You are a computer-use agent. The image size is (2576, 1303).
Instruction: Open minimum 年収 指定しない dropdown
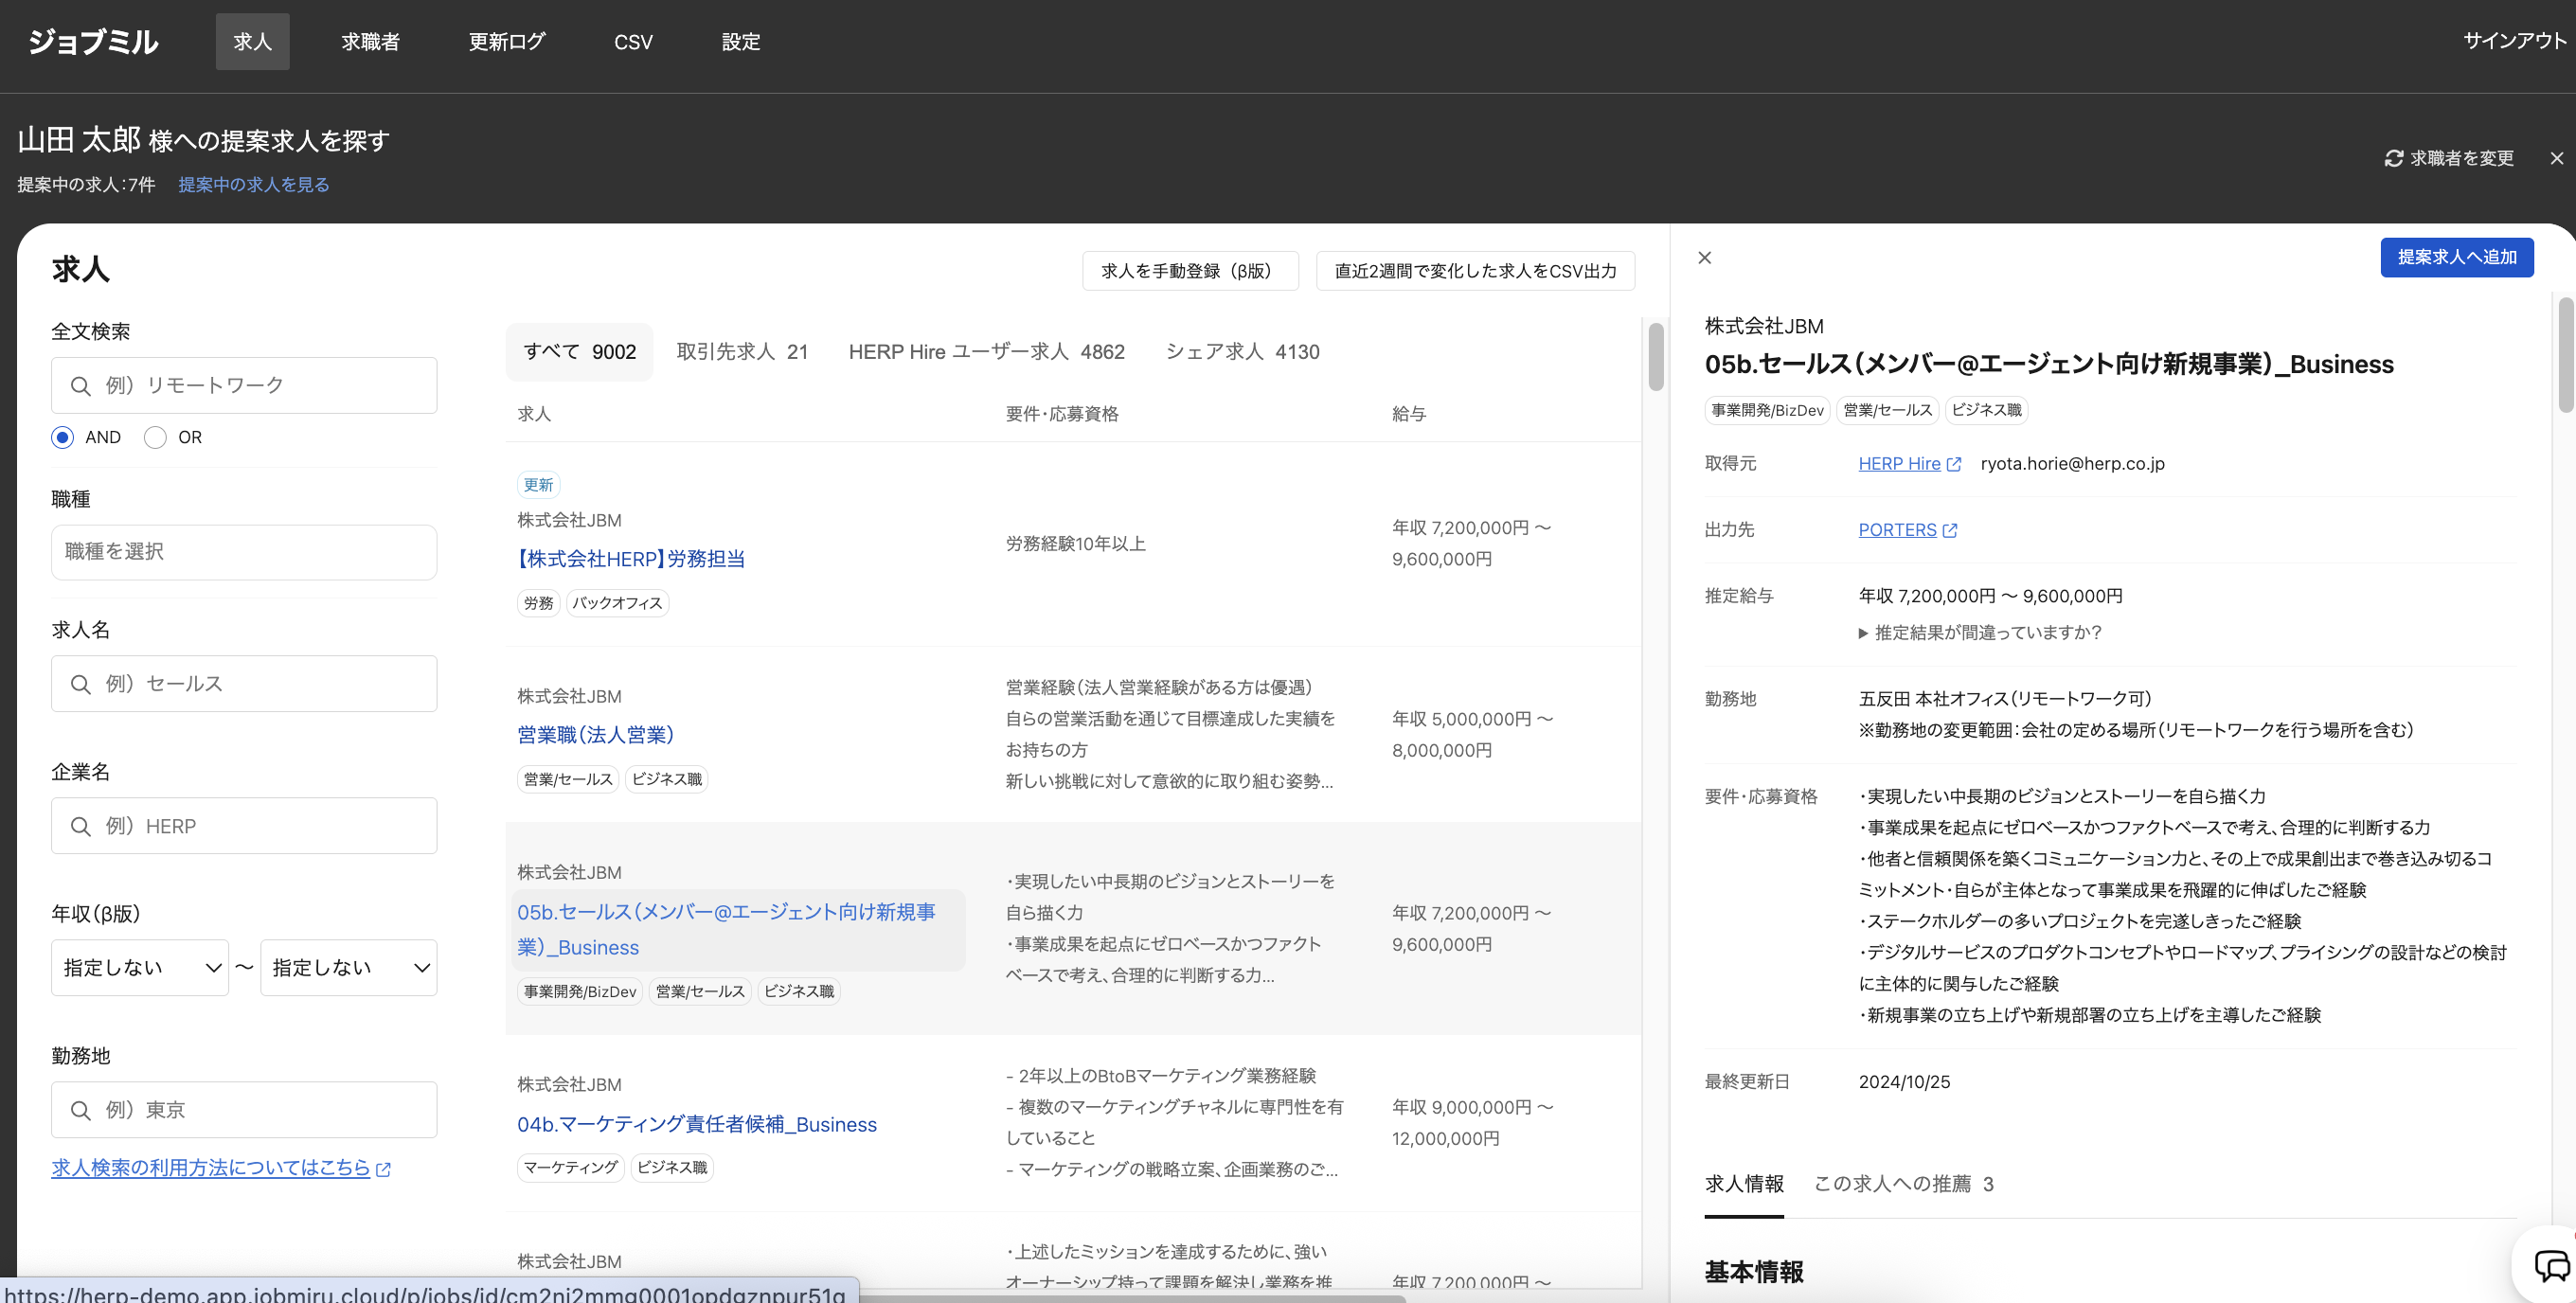140,967
